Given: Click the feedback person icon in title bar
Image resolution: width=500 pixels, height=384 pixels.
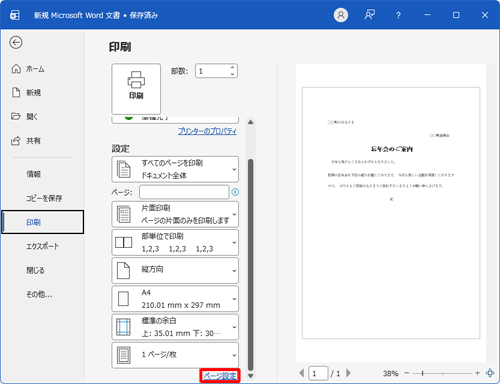Looking at the screenshot, I should tap(369, 15).
